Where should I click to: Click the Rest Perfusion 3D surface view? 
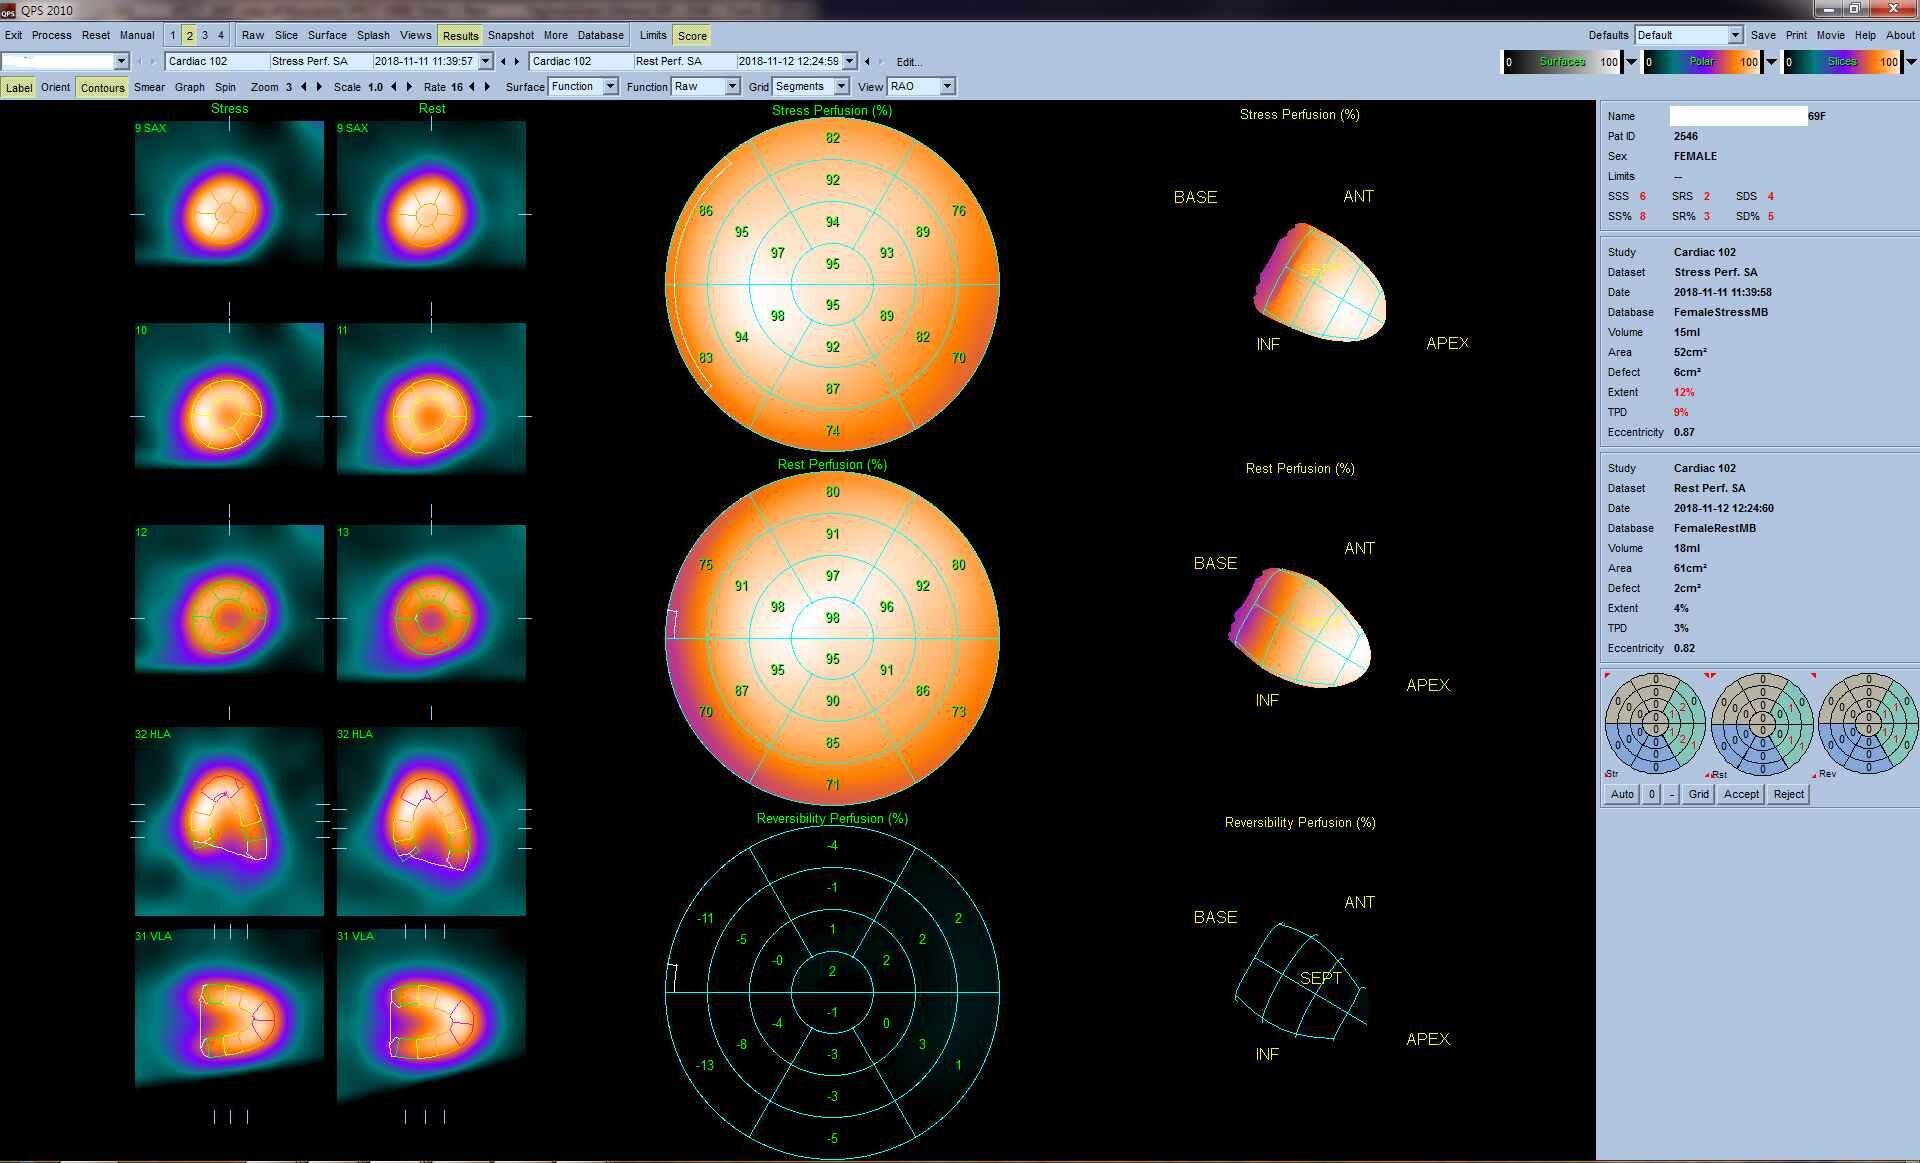pyautogui.click(x=1300, y=627)
